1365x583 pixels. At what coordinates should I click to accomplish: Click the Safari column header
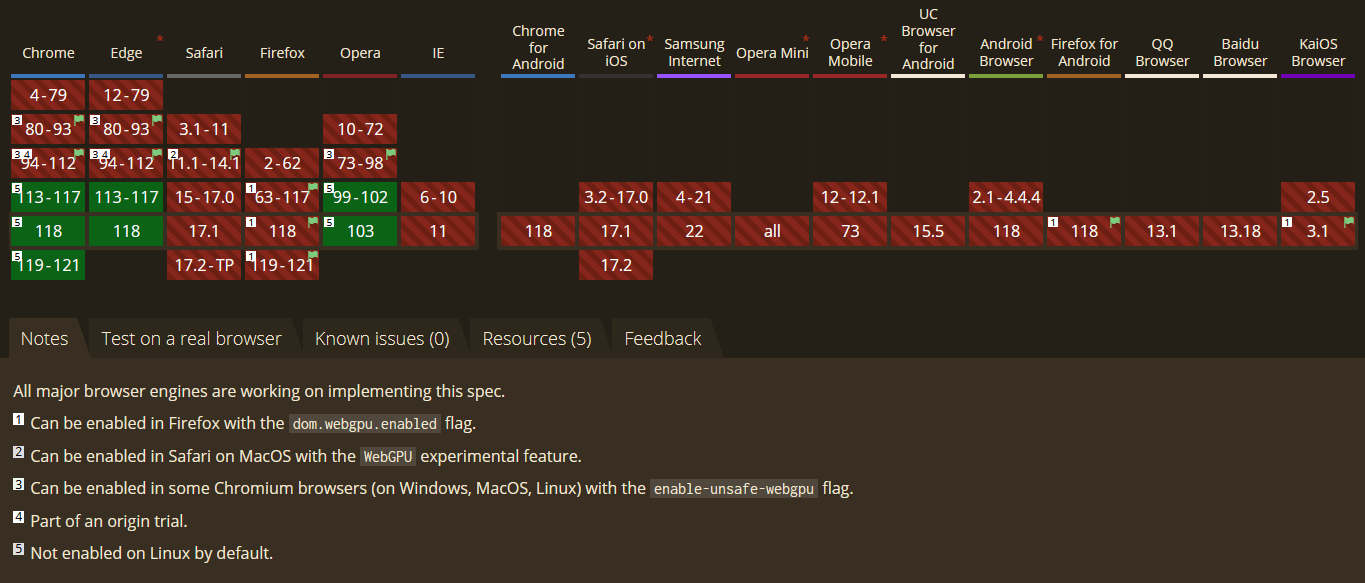point(204,53)
